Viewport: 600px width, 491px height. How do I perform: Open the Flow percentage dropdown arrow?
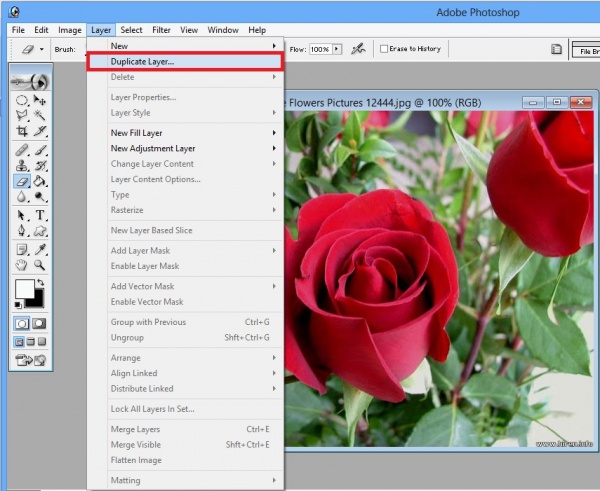click(x=337, y=48)
